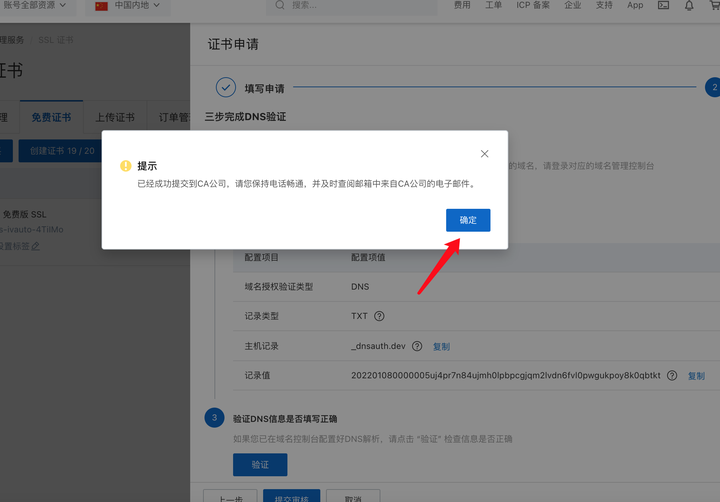720x502 pixels.
Task: Click the search magnifier icon
Action: point(280,5)
